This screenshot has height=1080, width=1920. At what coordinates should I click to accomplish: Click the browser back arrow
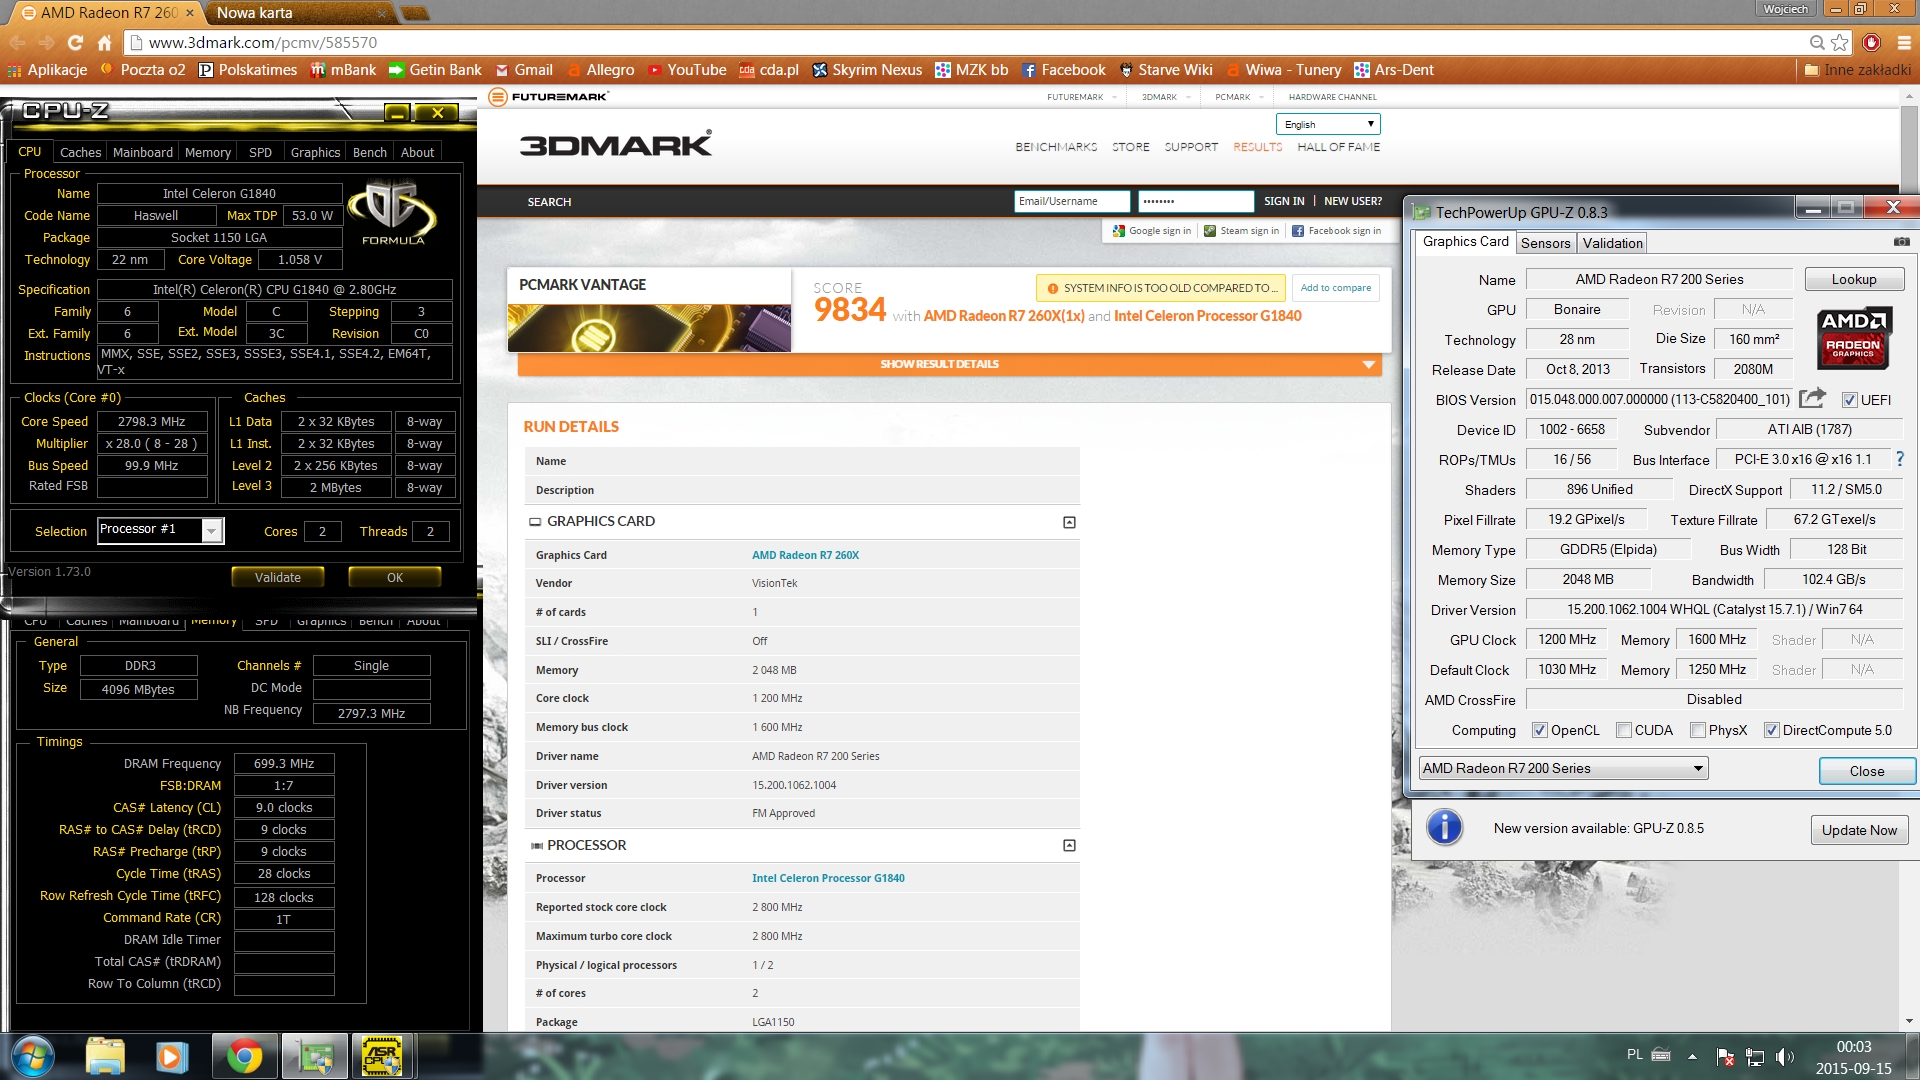pos(17,42)
